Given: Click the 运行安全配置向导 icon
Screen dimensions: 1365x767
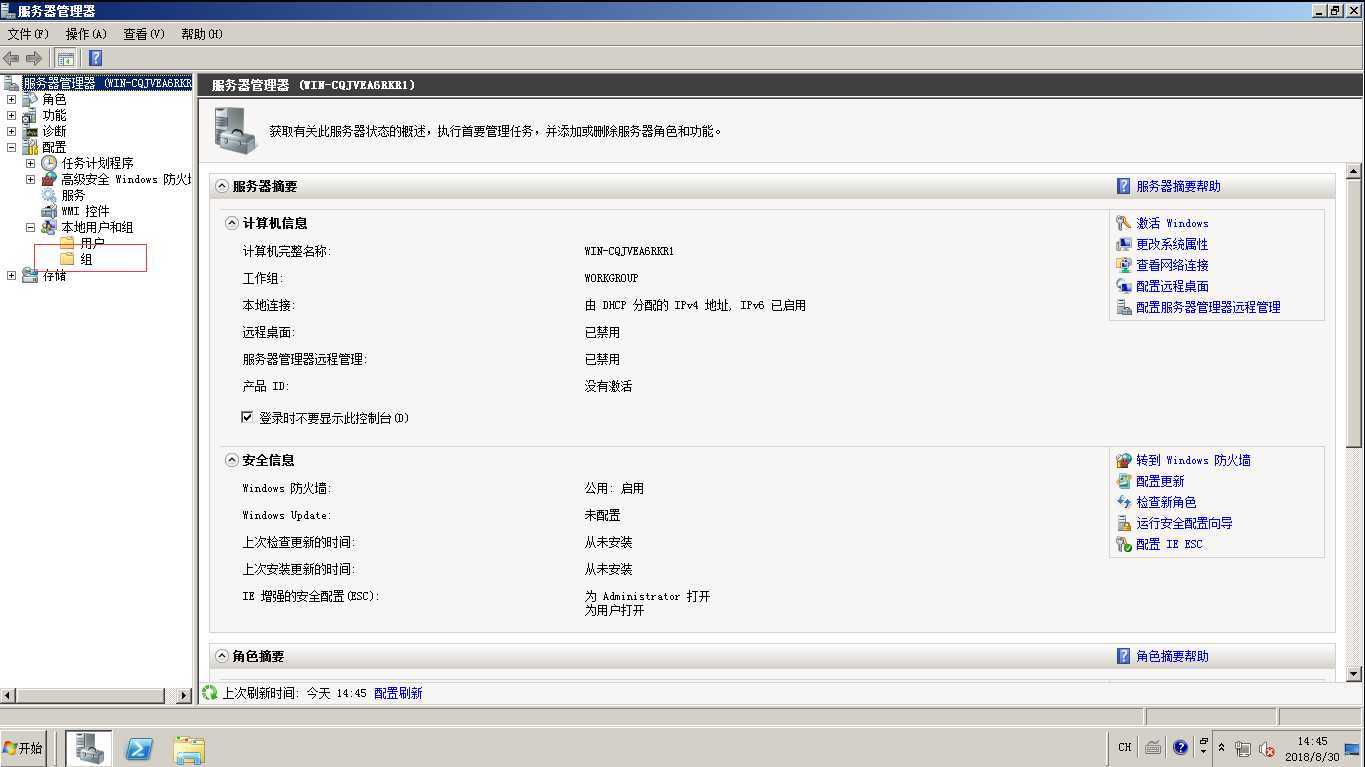Looking at the screenshot, I should coord(1124,523).
